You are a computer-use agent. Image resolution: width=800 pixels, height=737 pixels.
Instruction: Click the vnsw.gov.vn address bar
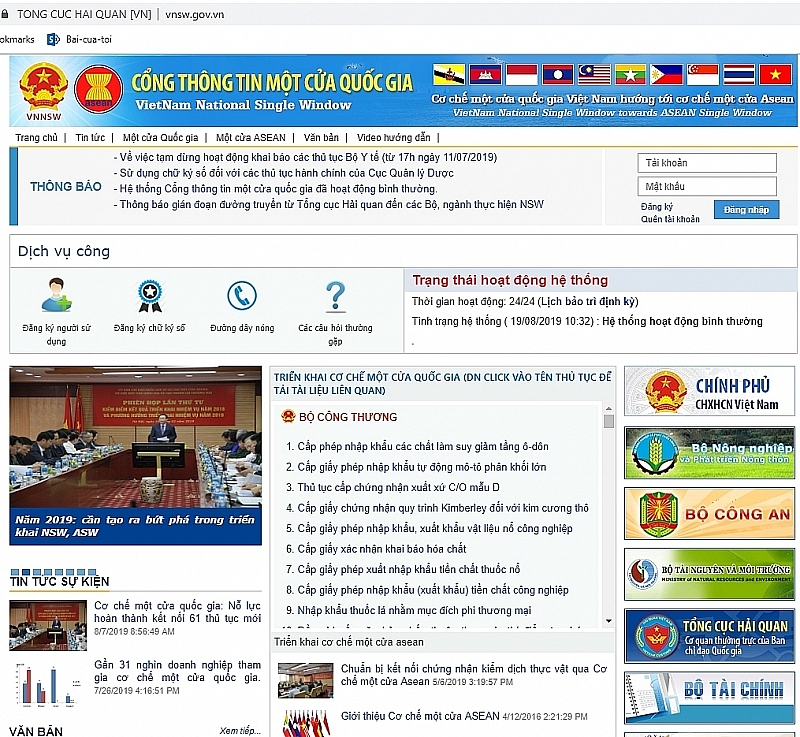(195, 14)
